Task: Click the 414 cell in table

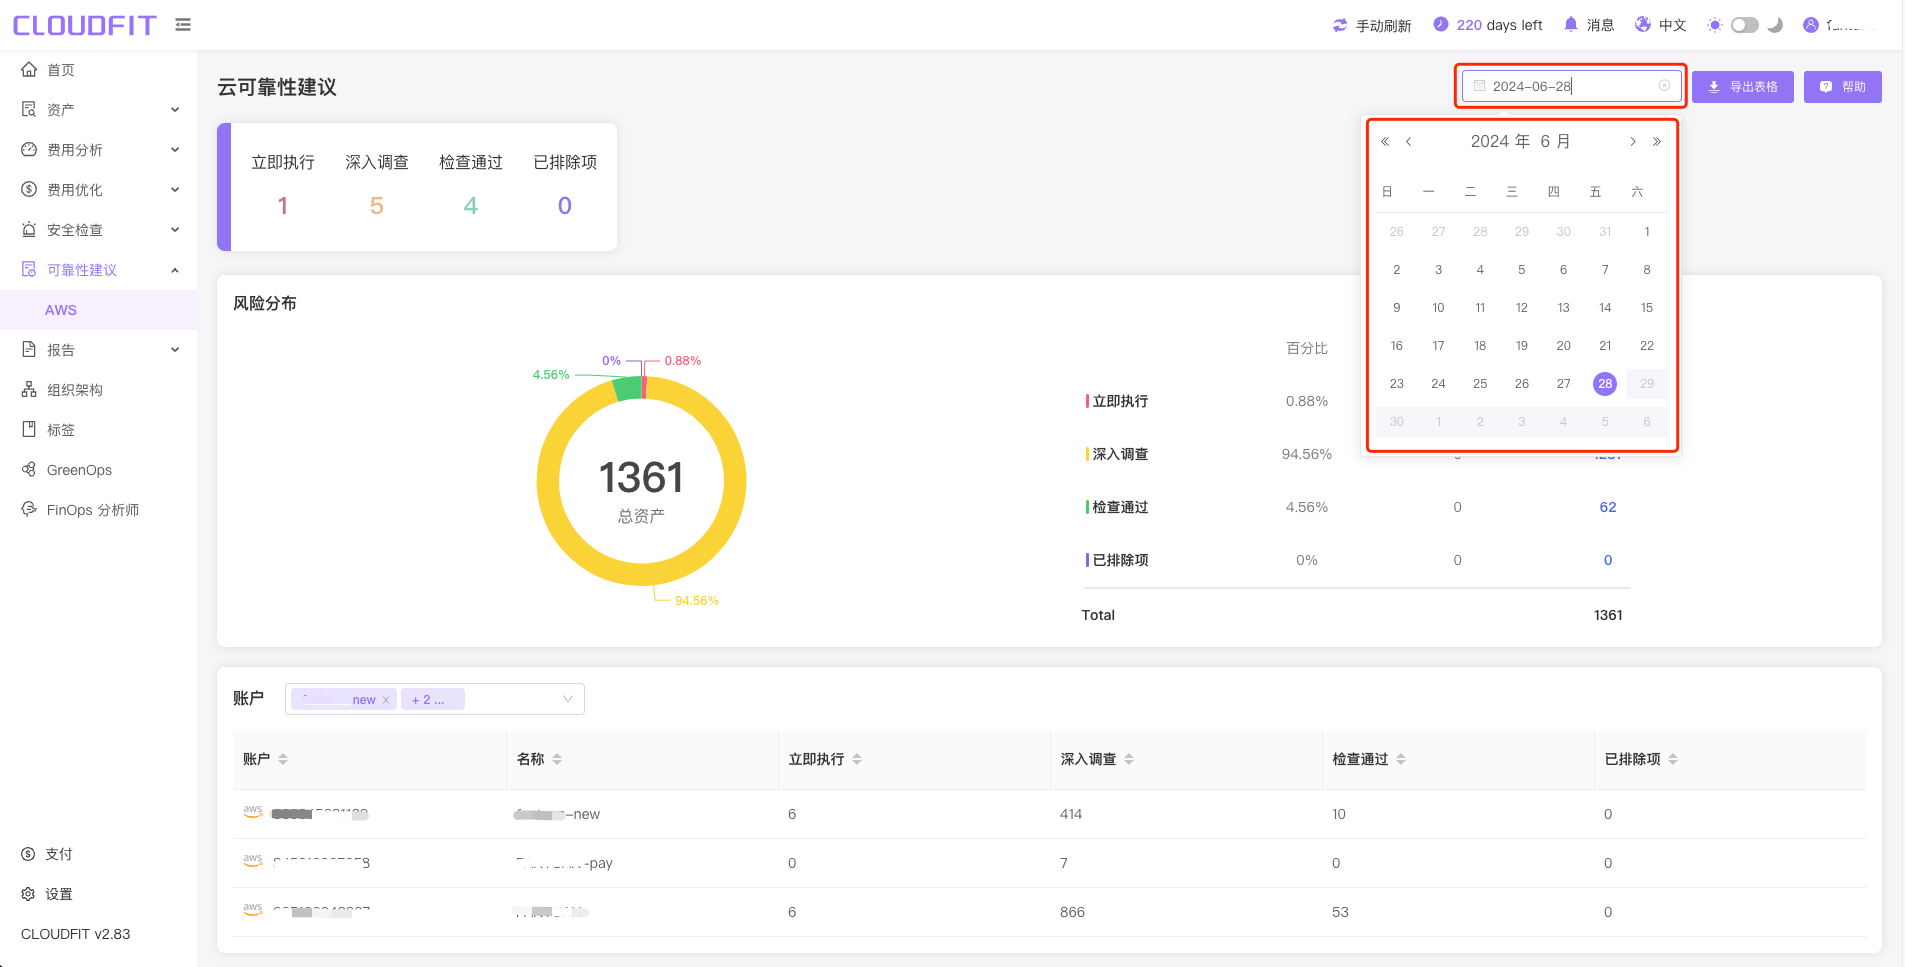Action: [1071, 814]
